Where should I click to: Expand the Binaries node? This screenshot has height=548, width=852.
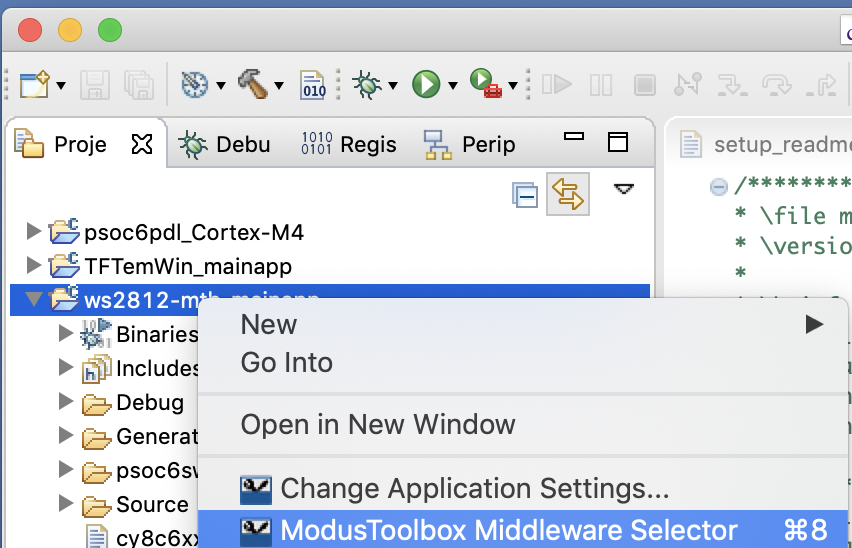(x=66, y=333)
